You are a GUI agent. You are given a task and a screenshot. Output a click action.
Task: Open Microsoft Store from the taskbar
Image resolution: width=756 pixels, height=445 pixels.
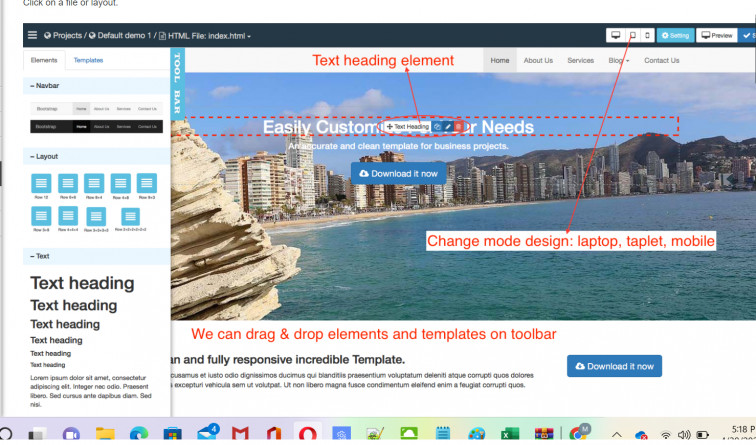tap(172, 434)
